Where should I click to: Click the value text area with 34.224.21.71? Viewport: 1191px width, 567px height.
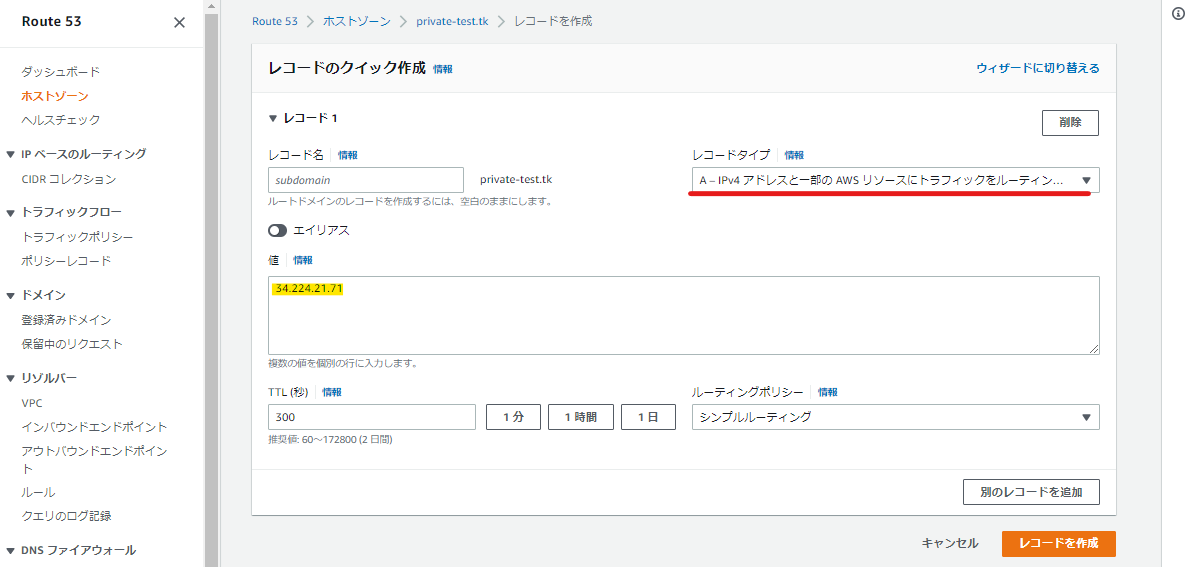684,315
